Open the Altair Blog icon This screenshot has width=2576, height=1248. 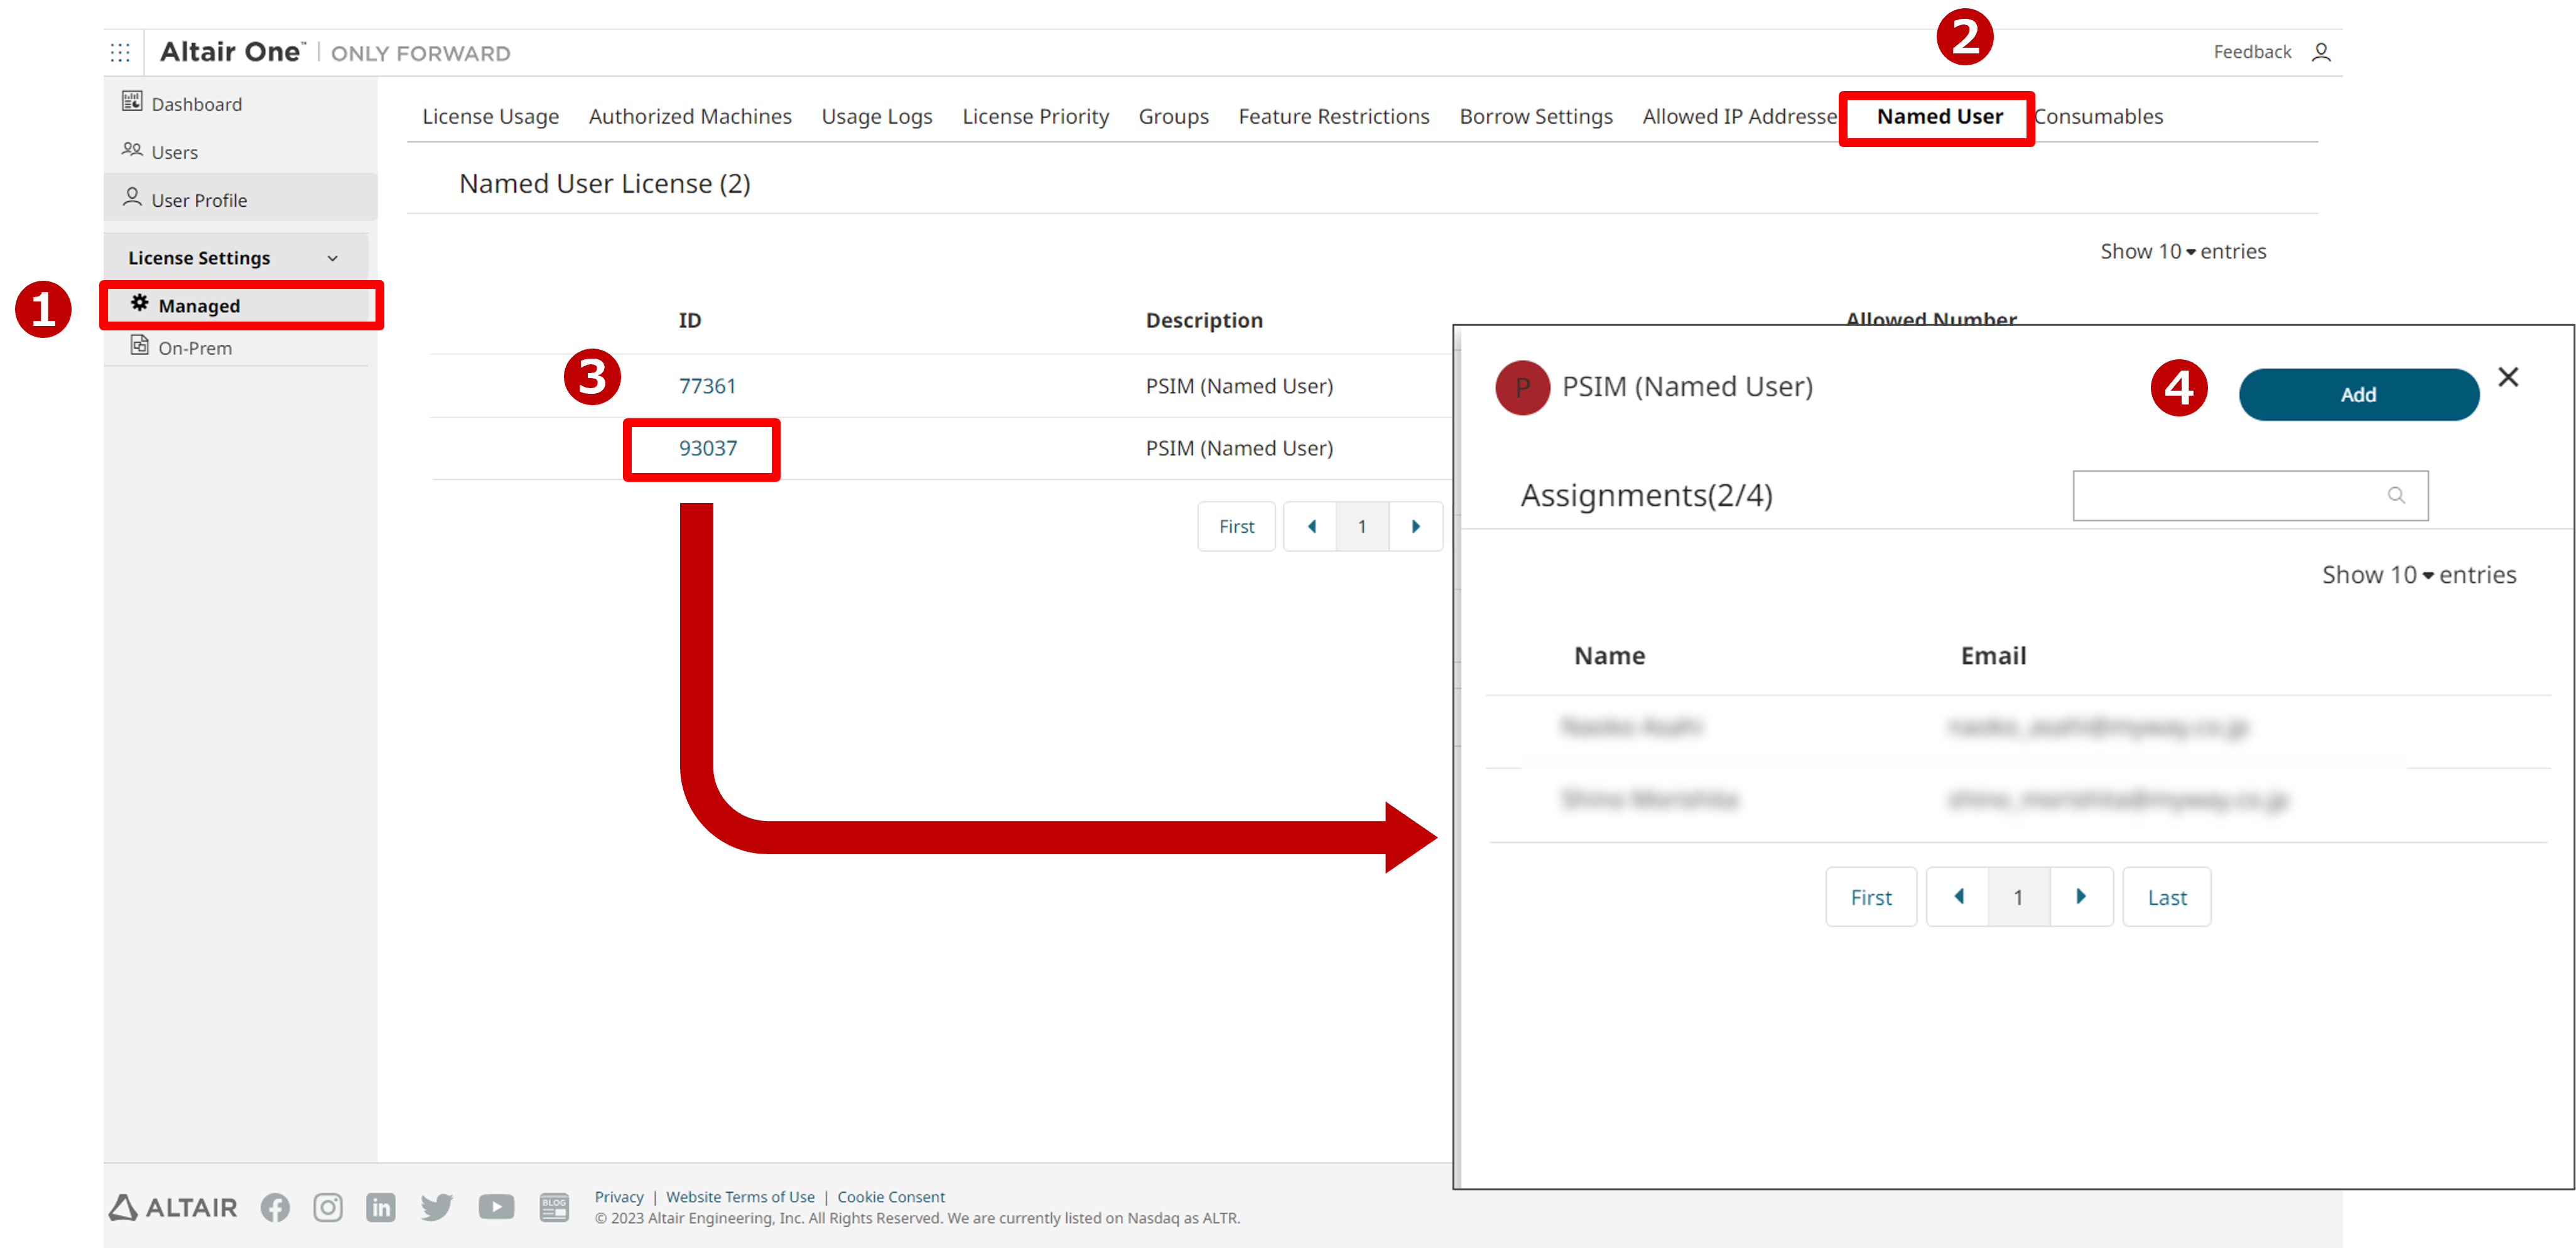[x=554, y=1207]
